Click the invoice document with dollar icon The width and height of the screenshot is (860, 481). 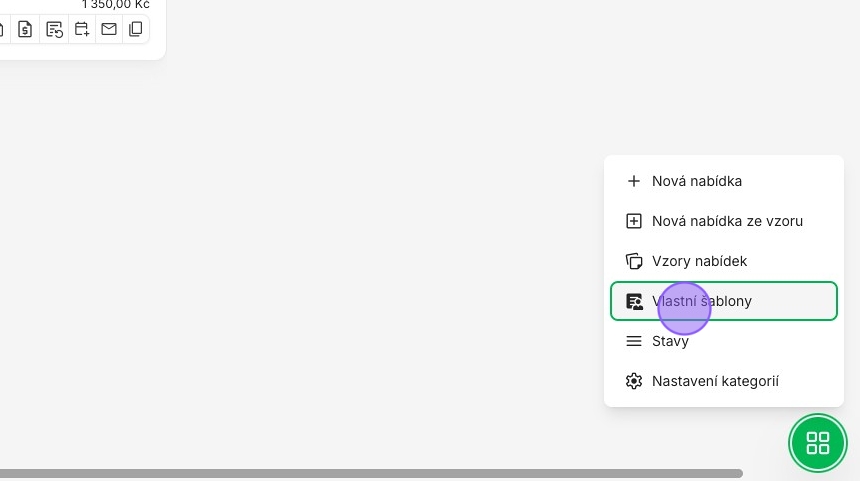click(25, 29)
